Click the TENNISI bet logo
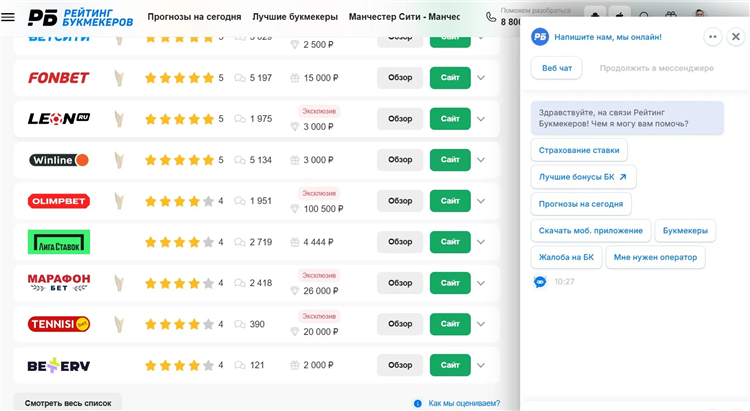750x411 pixels. coord(59,324)
